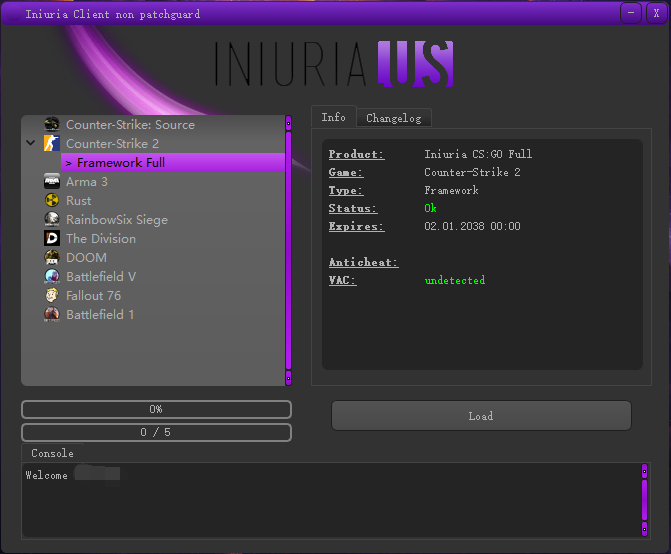Select the Framework Full entry
The width and height of the screenshot is (671, 554).
coord(121,163)
